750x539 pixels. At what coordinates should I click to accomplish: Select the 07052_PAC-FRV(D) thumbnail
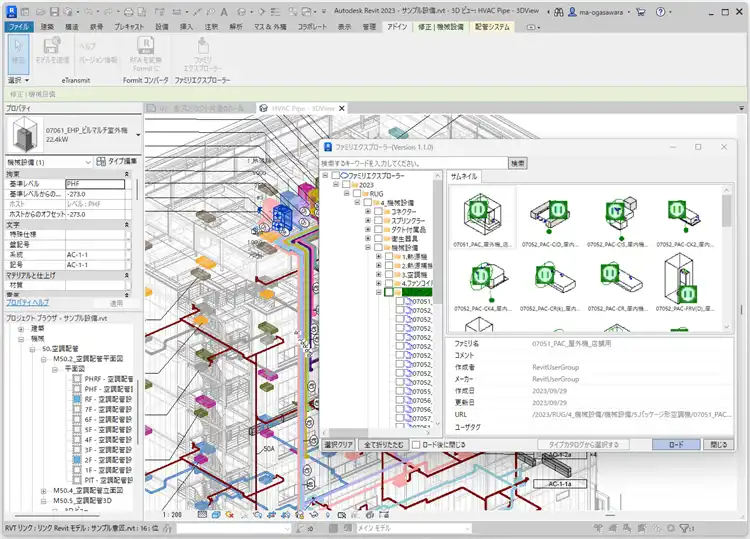coord(685,282)
